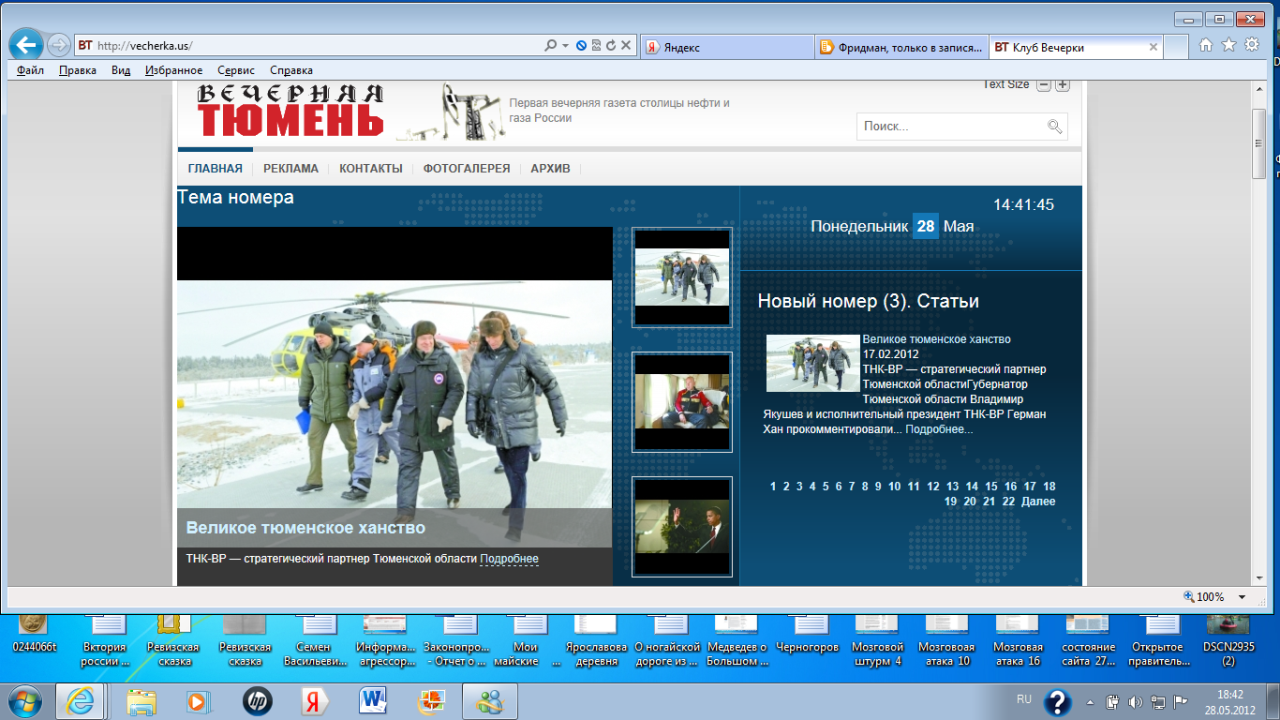This screenshot has height=720, width=1280.
Task: Go back with the browser Back arrow
Action: [x=26, y=45]
